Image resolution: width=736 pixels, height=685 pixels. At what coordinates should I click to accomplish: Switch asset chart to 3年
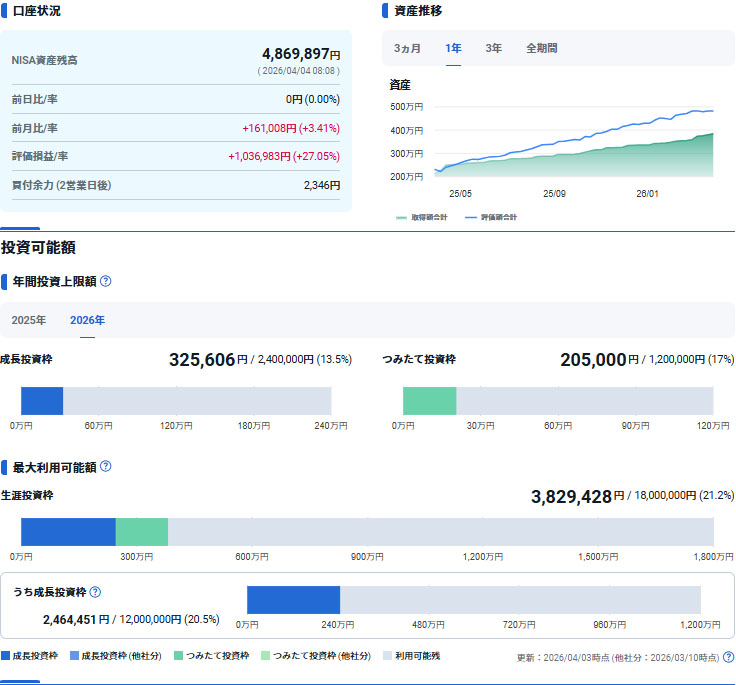pos(494,48)
